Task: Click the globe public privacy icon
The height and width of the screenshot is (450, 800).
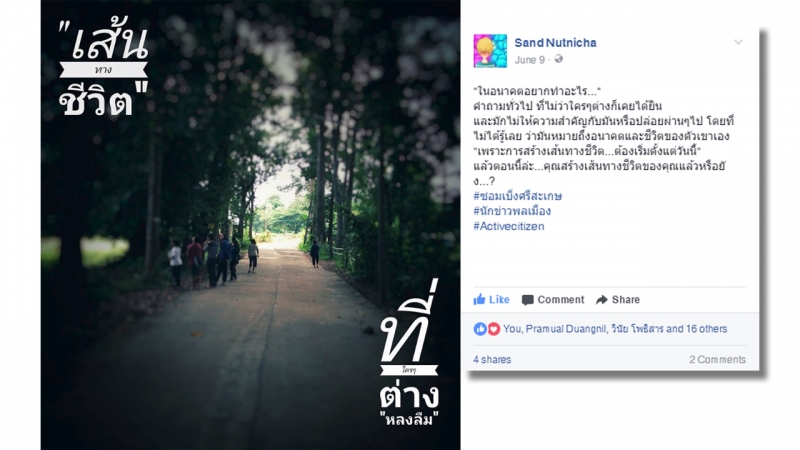Action: click(559, 59)
